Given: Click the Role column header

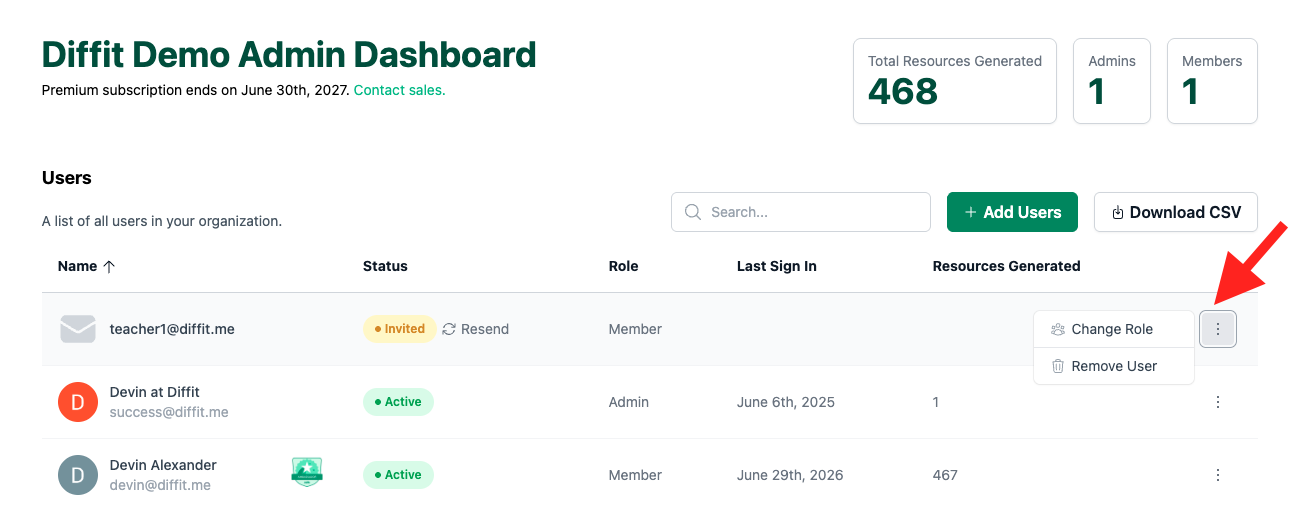Looking at the screenshot, I should click(623, 266).
